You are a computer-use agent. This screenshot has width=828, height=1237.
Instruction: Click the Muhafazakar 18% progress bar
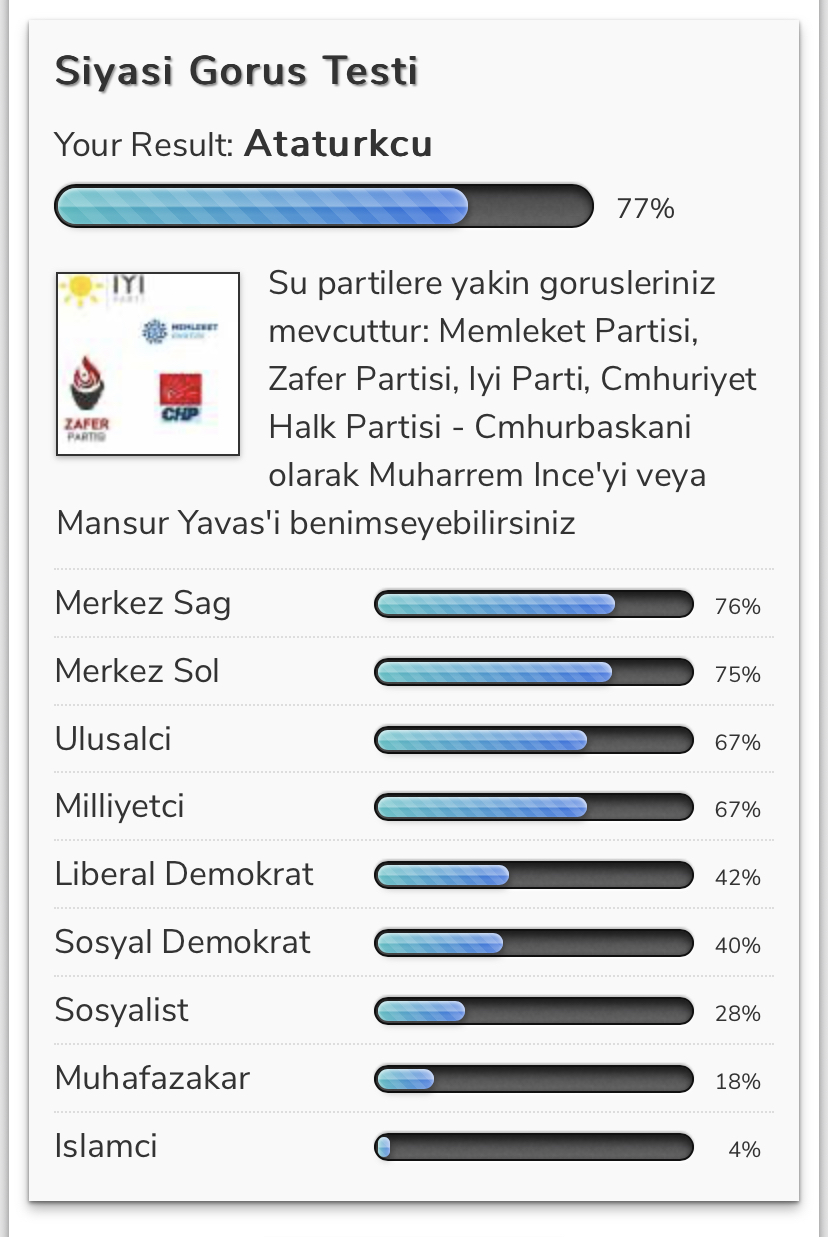coord(534,1079)
